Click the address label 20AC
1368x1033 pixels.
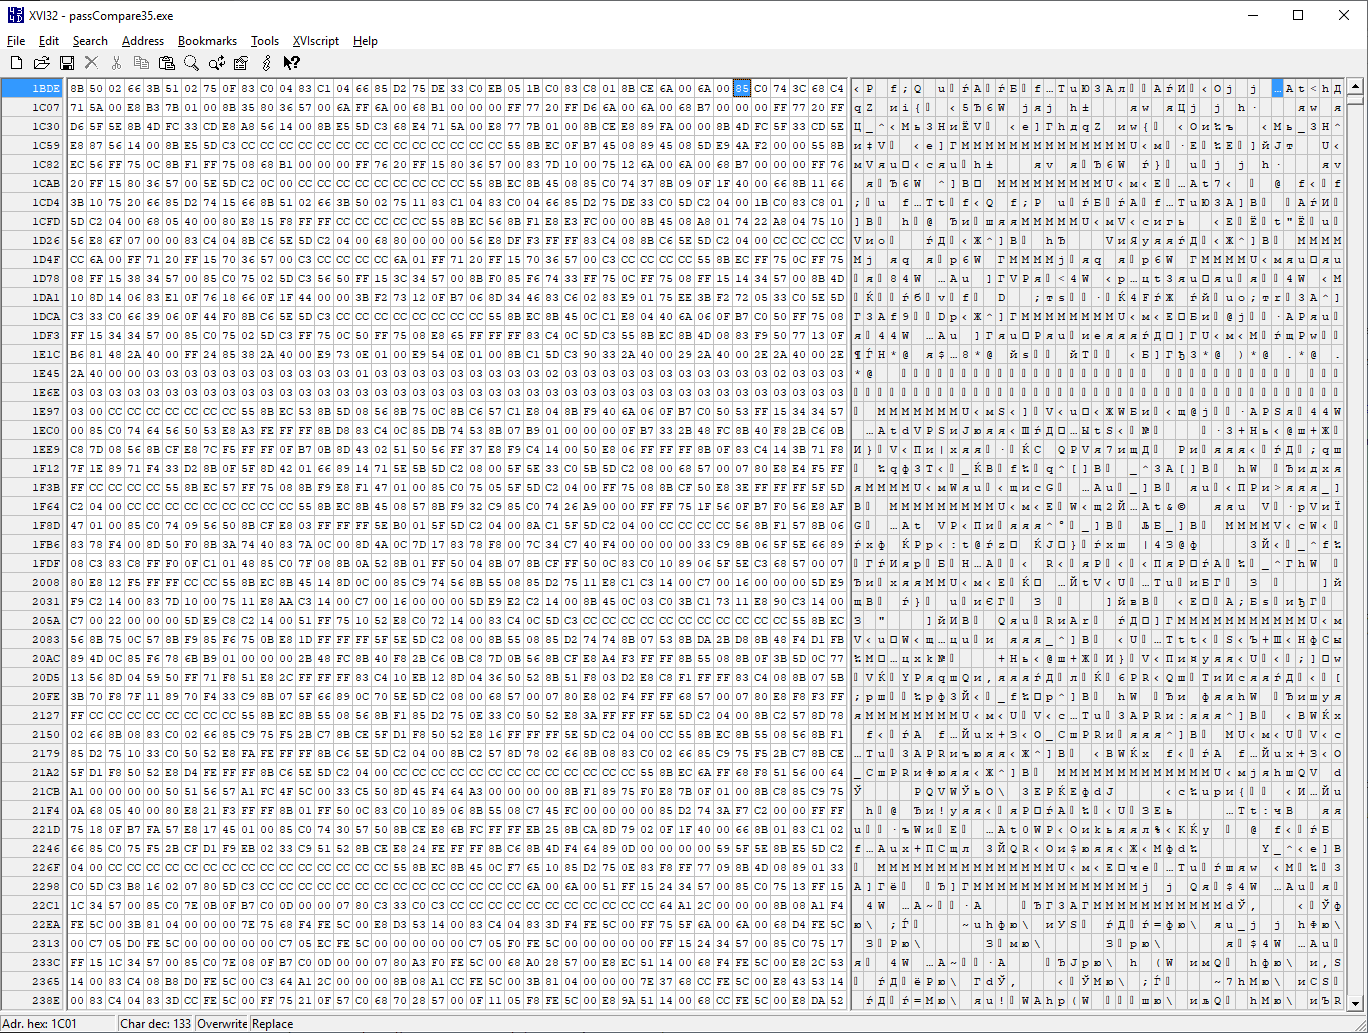pos(46,658)
